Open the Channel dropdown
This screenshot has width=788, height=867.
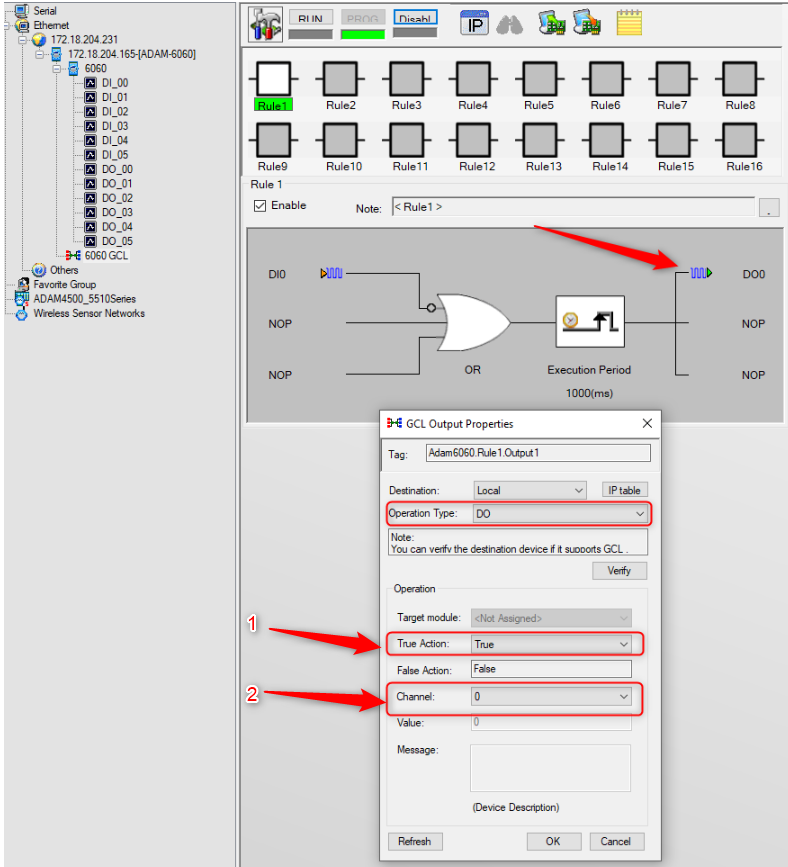pyautogui.click(x=551, y=697)
